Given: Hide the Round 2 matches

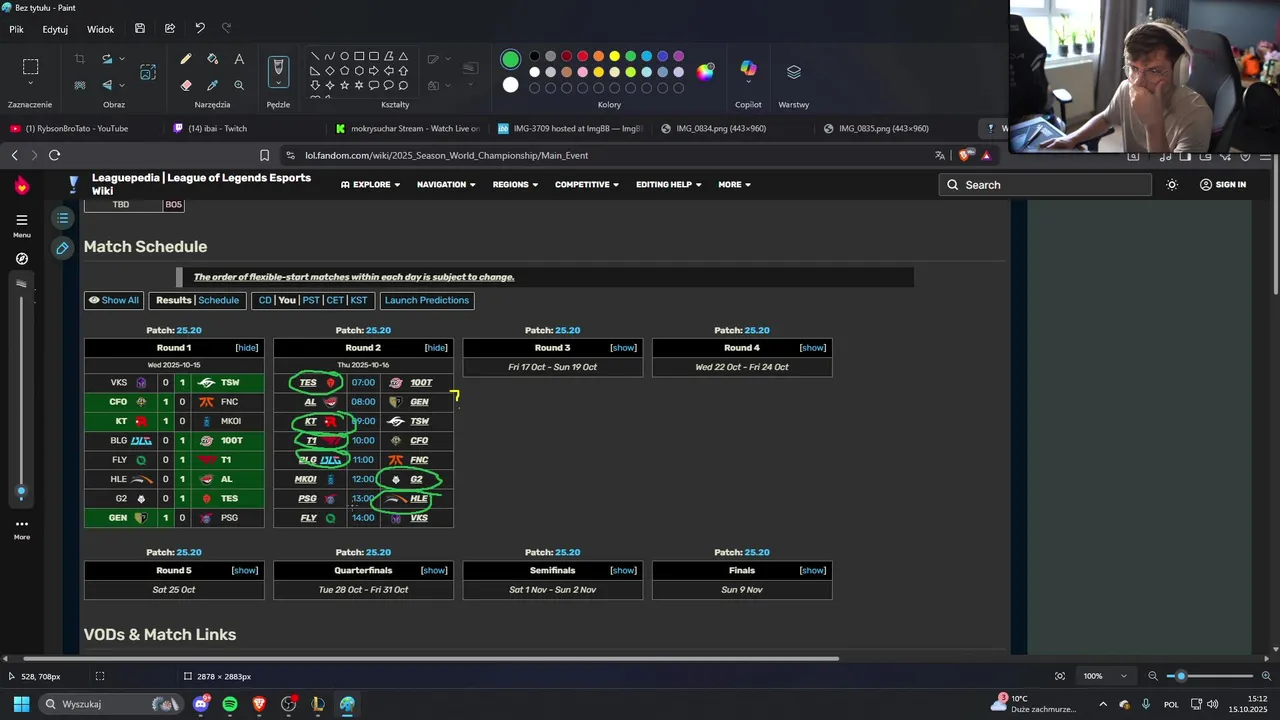Looking at the screenshot, I should 436,348.
